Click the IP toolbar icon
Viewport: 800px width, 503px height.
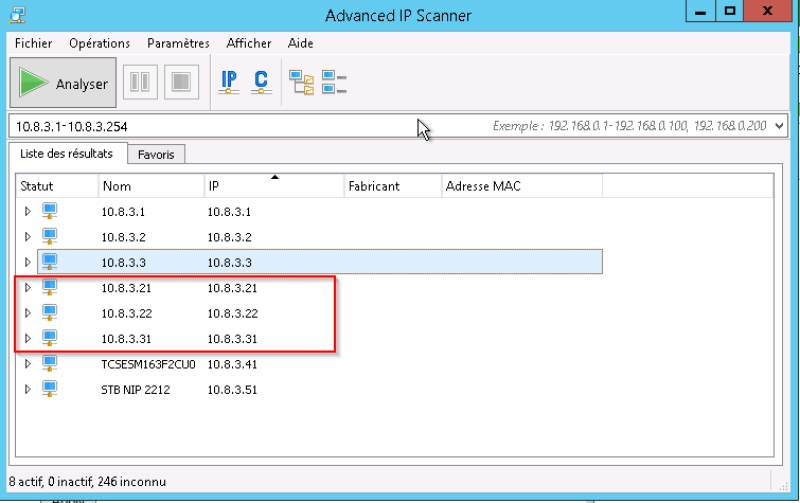pyautogui.click(x=229, y=83)
